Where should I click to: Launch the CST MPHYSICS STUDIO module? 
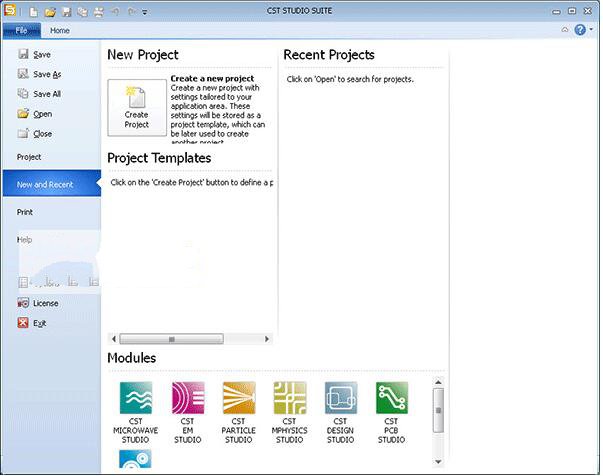click(x=290, y=413)
